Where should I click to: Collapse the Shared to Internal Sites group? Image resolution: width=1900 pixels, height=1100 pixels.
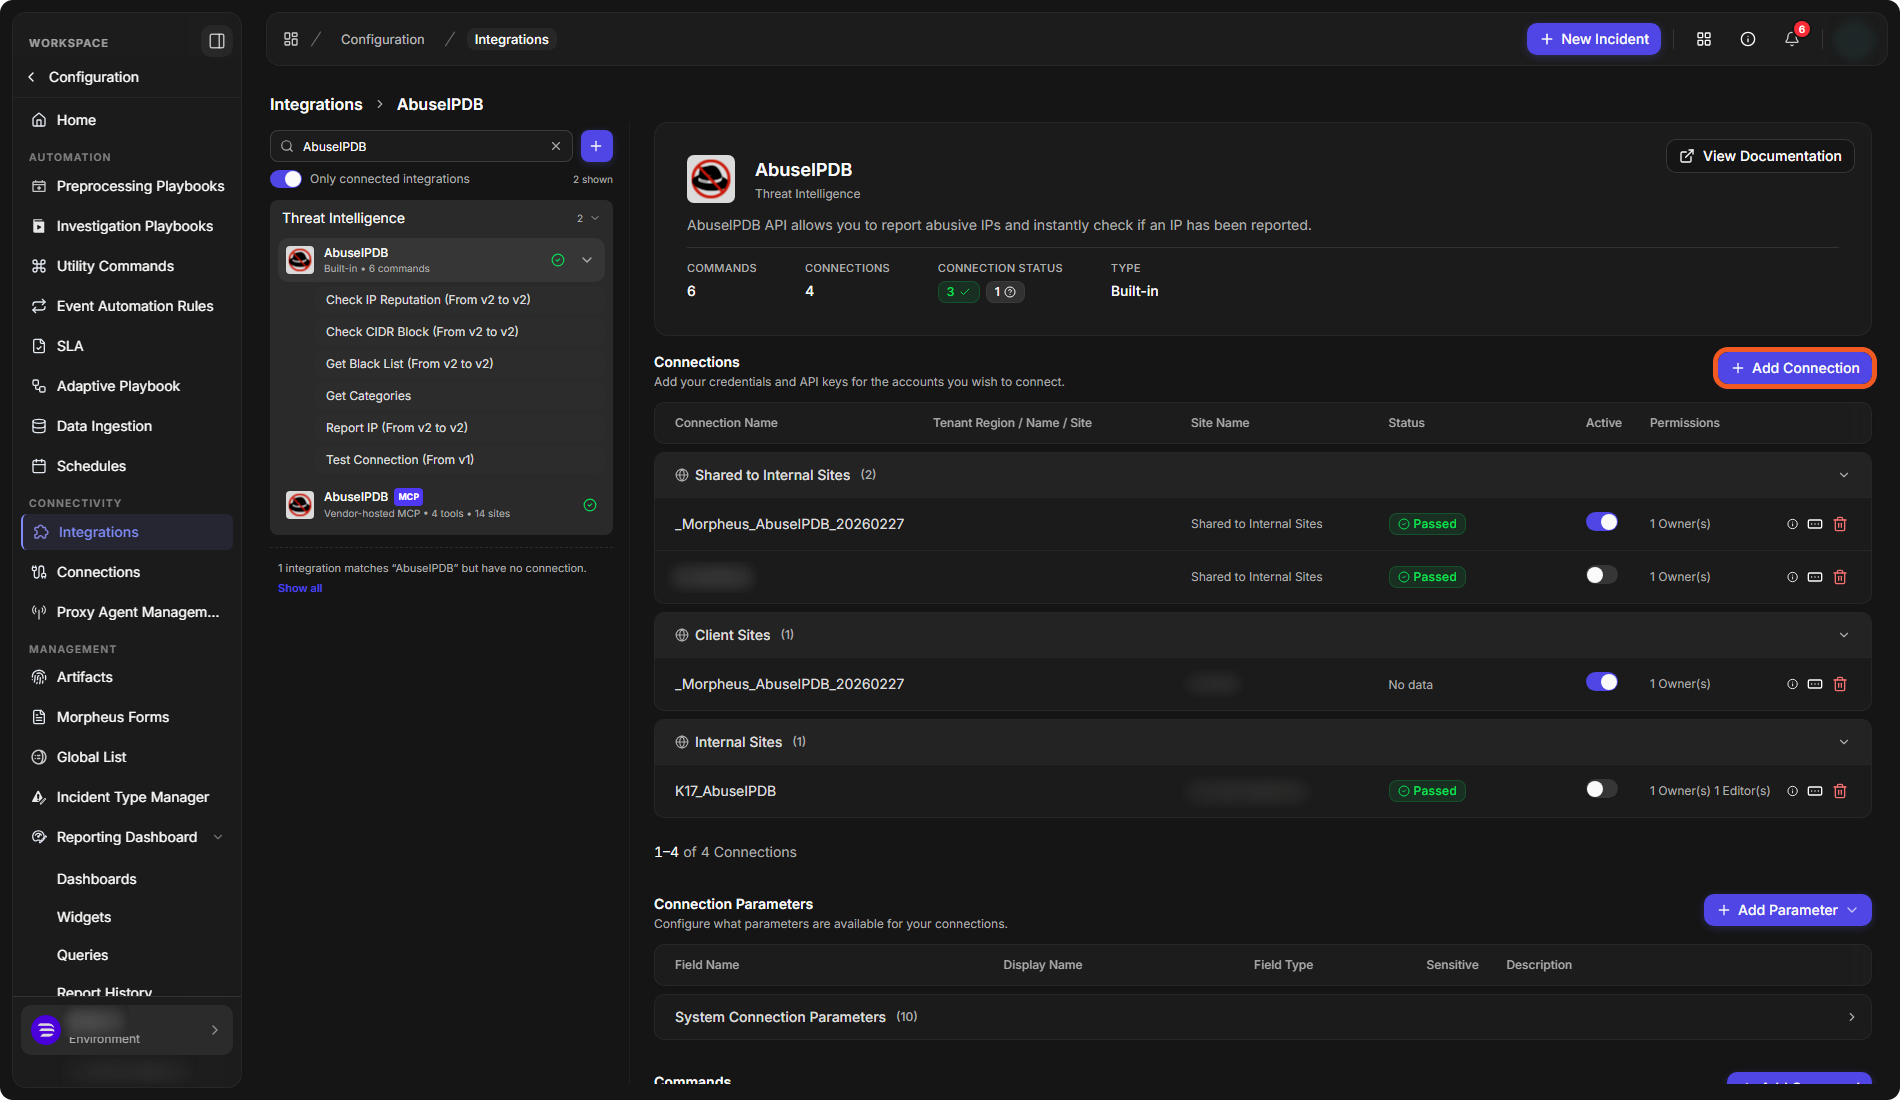pos(1844,475)
